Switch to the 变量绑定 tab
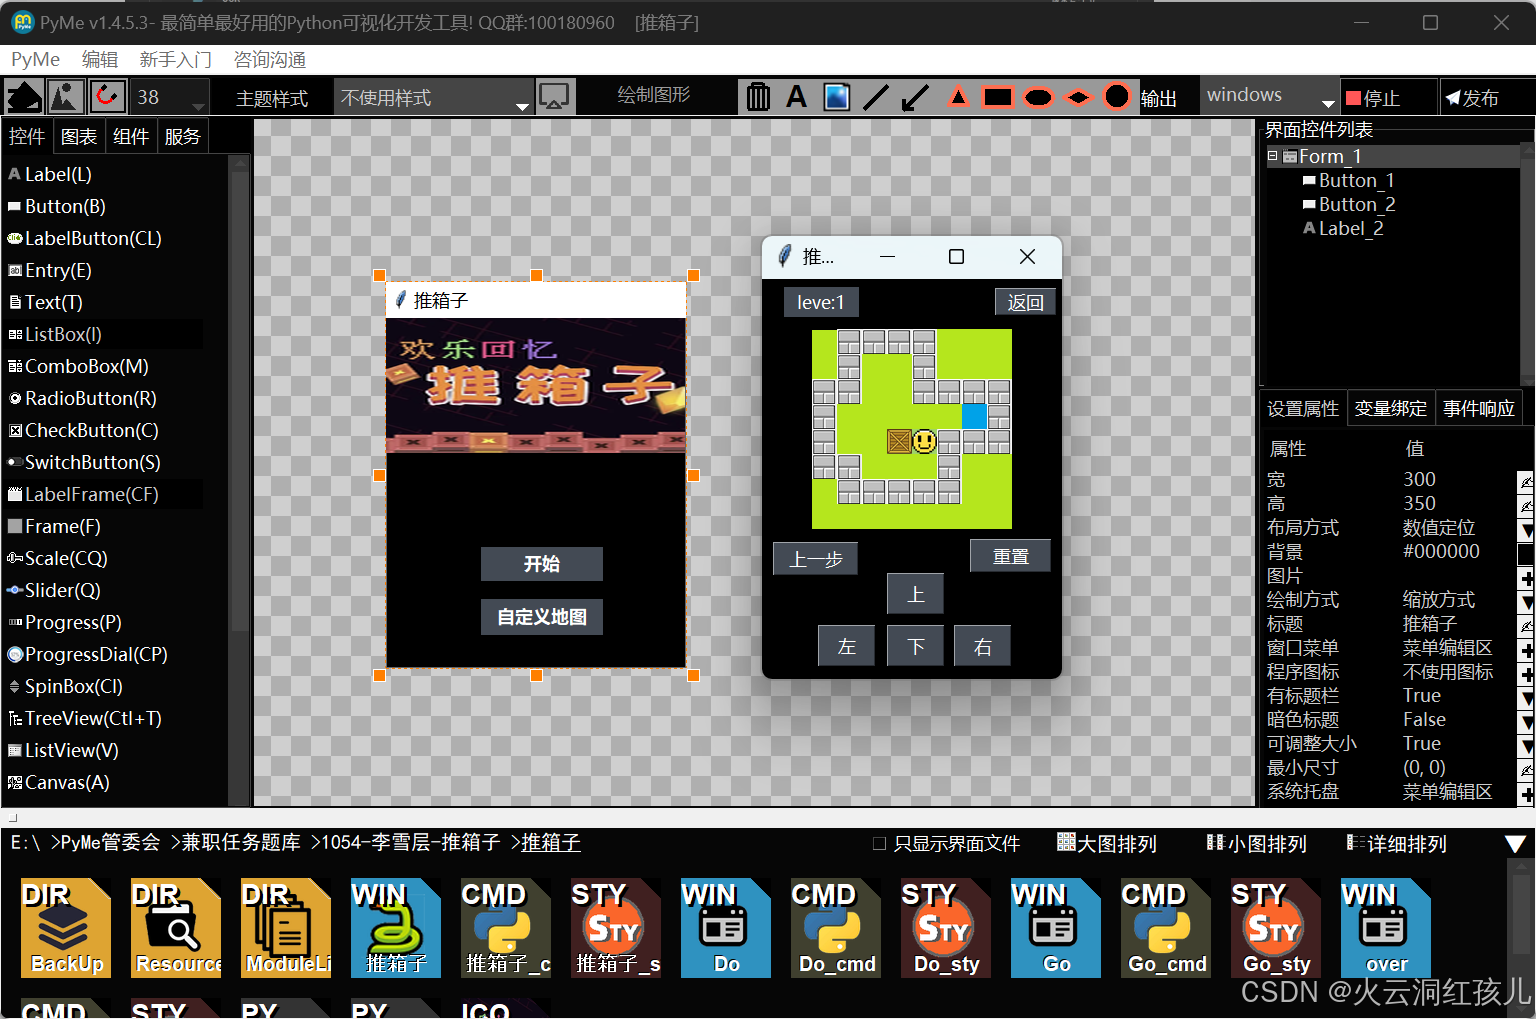 1391,408
